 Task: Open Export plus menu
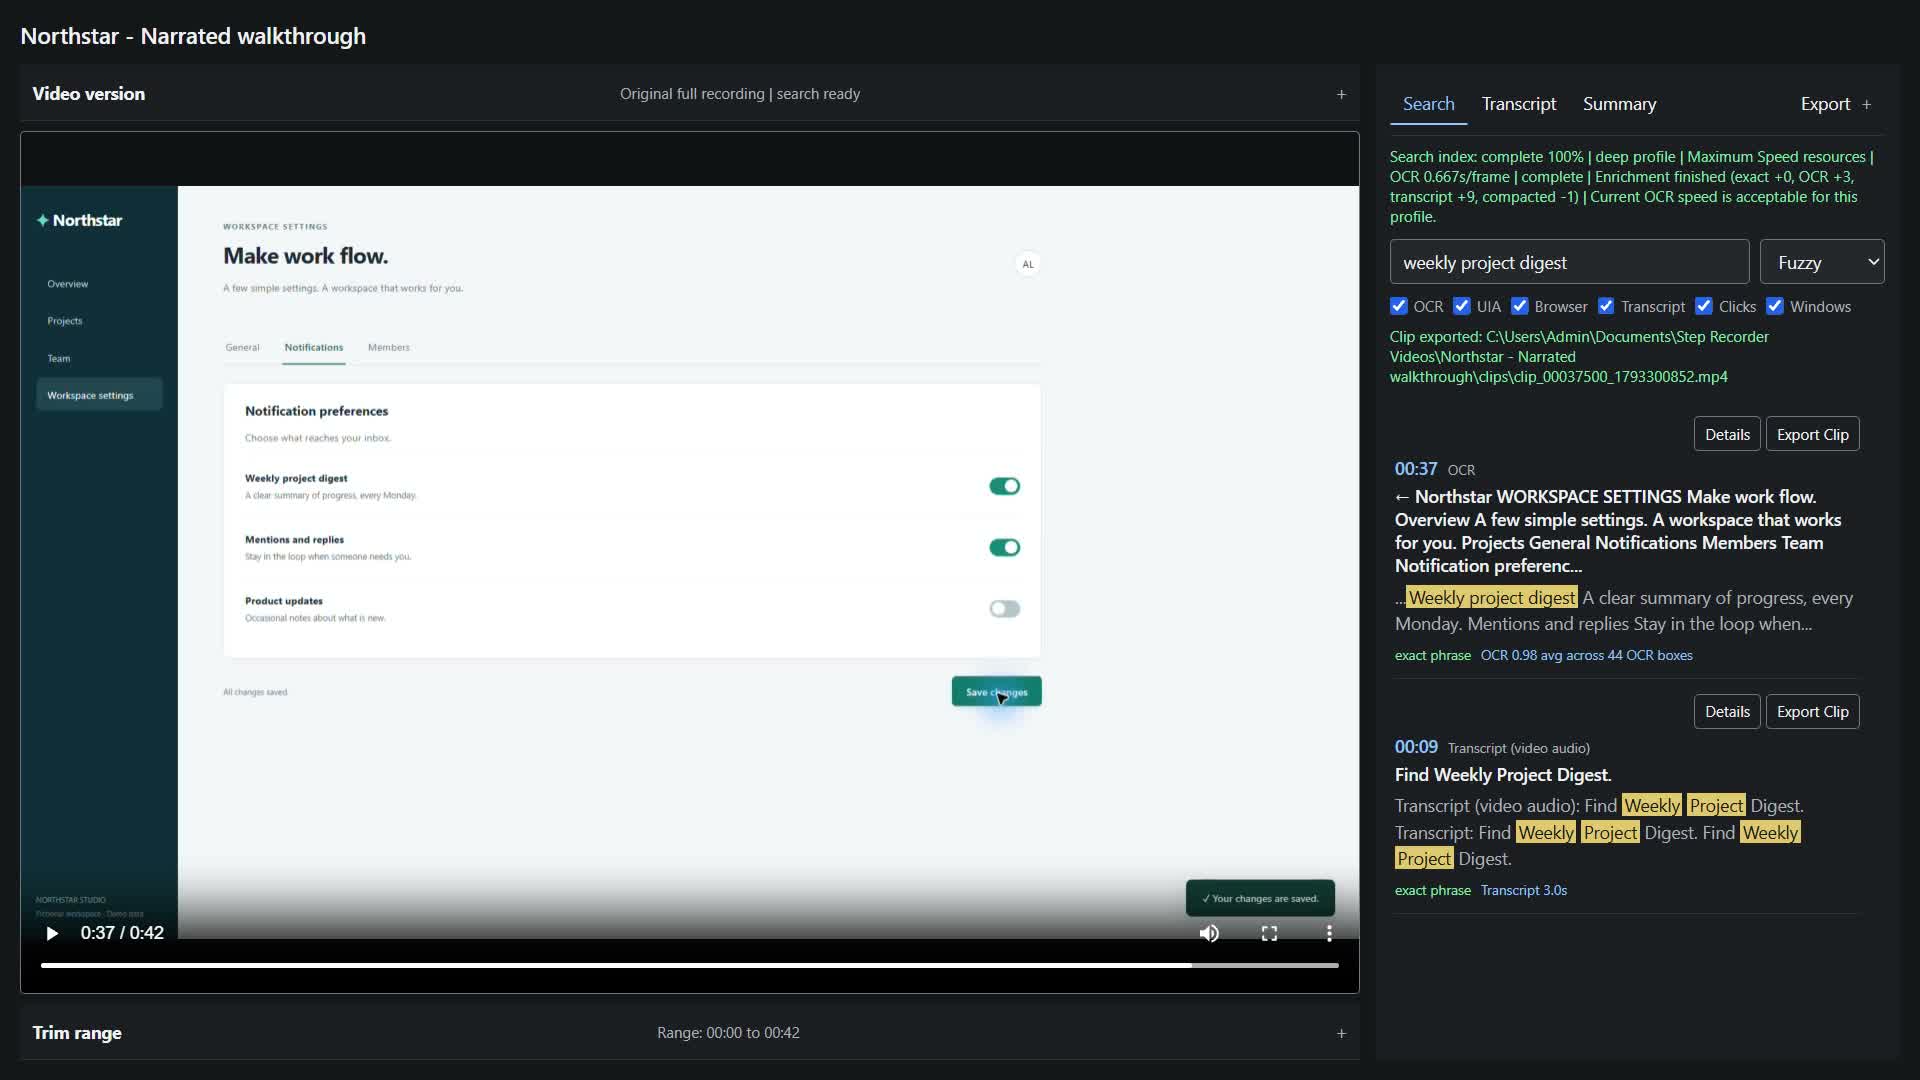click(1866, 104)
